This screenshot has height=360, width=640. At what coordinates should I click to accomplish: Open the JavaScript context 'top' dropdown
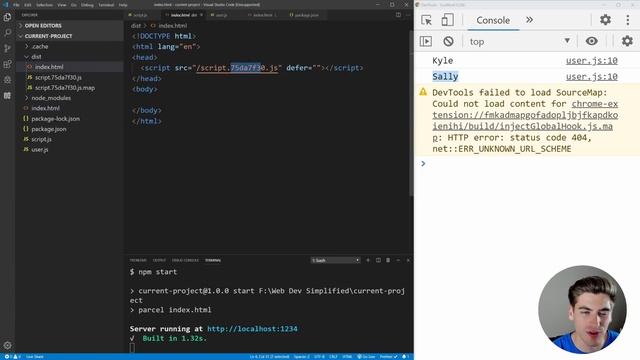[x=520, y=41]
